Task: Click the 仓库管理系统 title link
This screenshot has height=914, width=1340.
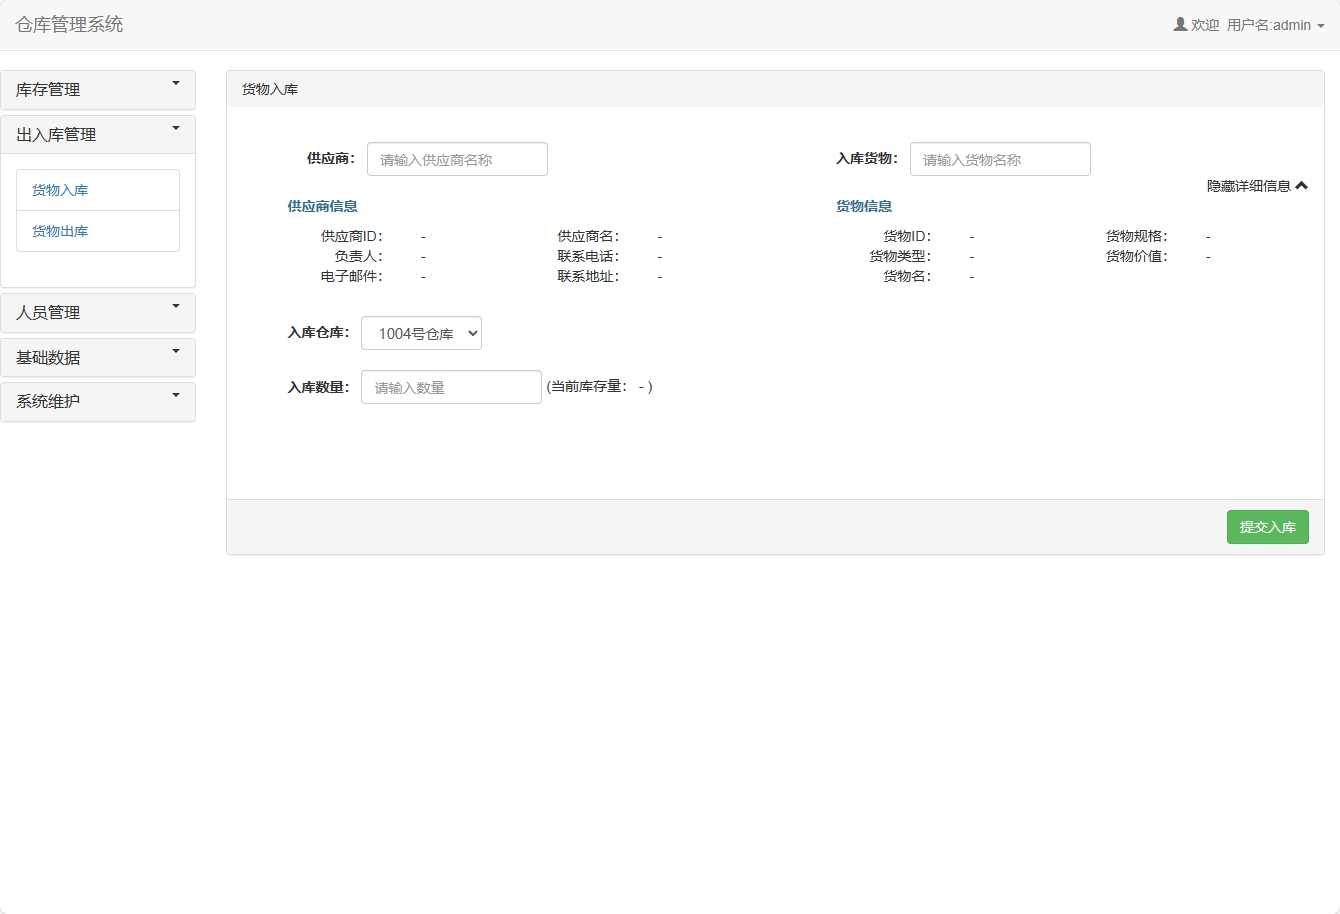Action: (68, 25)
